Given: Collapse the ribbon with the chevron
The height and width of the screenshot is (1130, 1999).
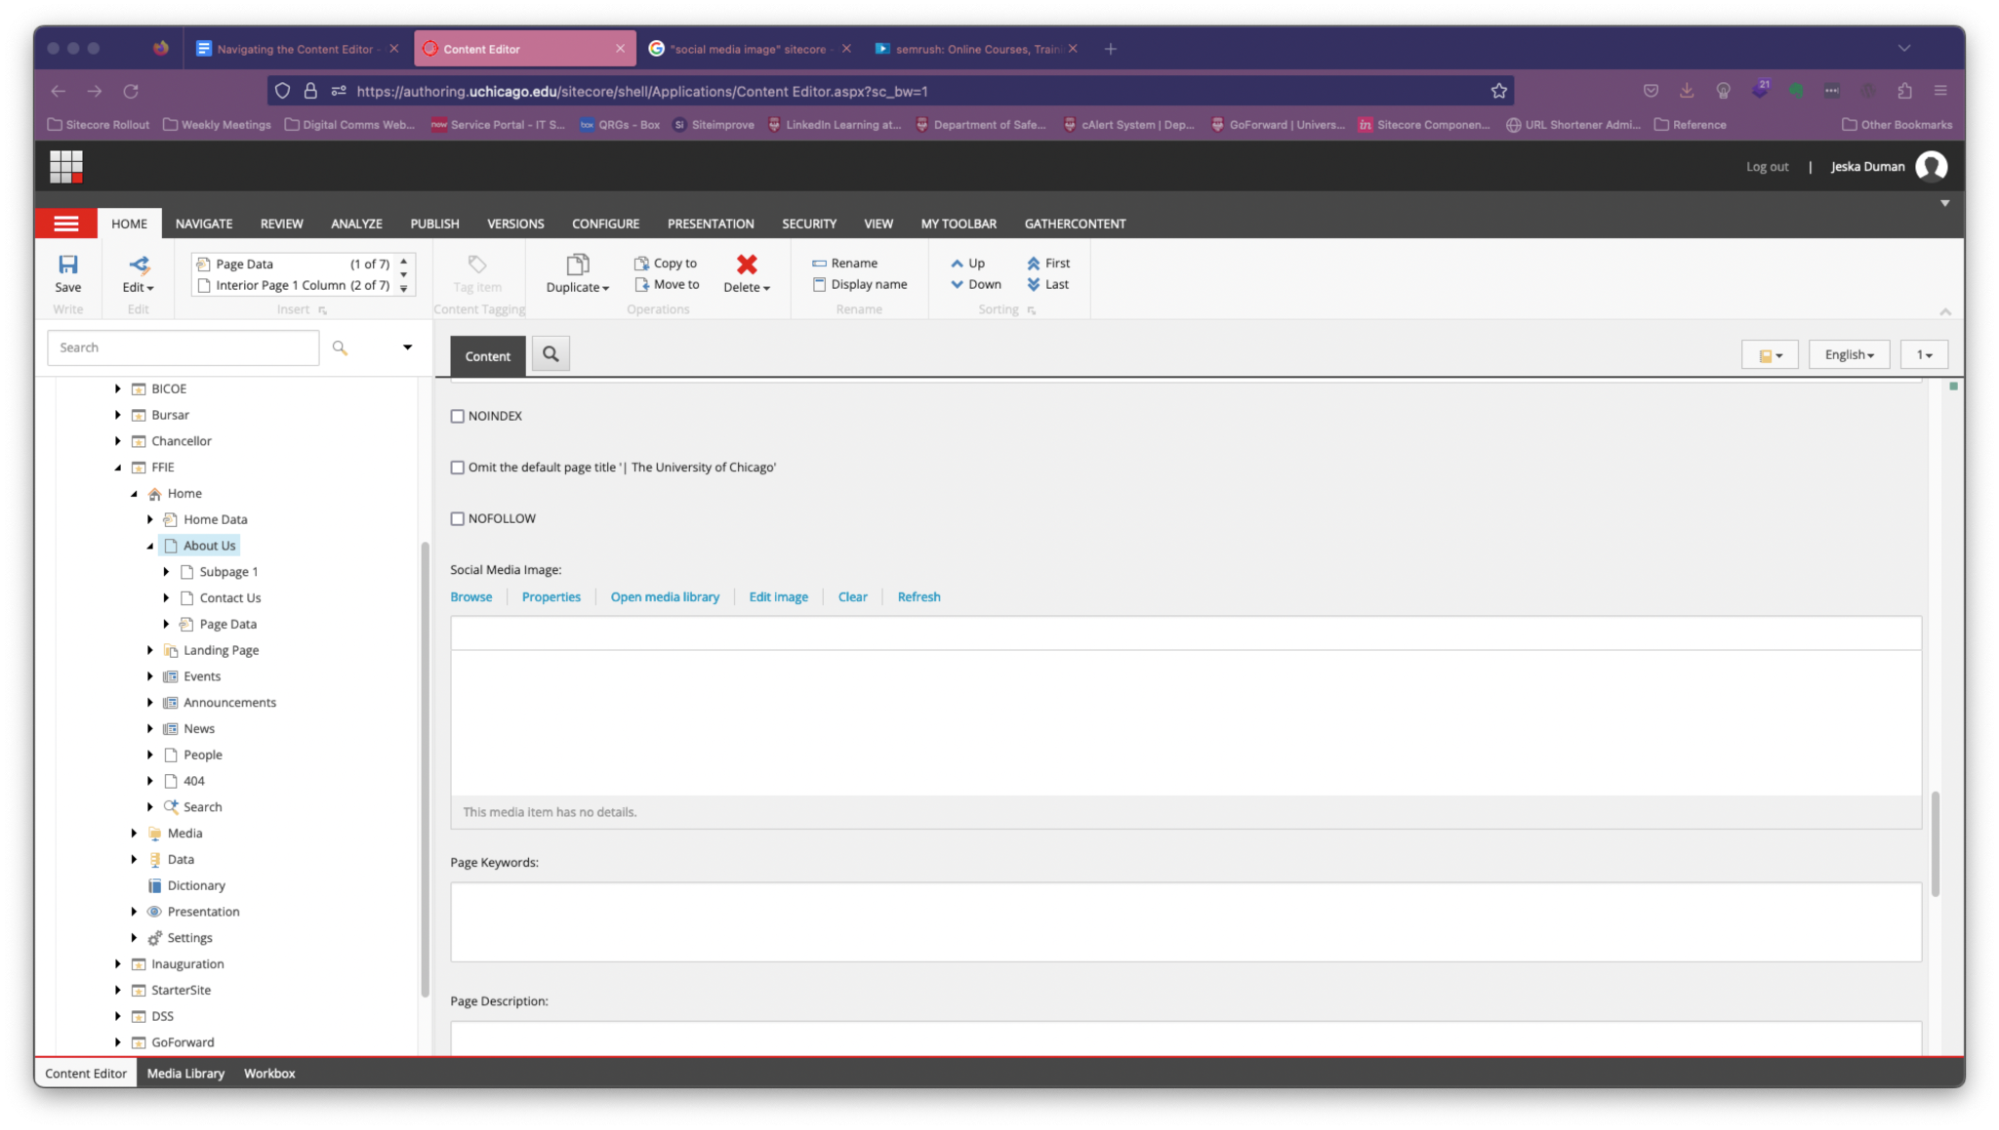Looking at the screenshot, I should pyautogui.click(x=1945, y=311).
